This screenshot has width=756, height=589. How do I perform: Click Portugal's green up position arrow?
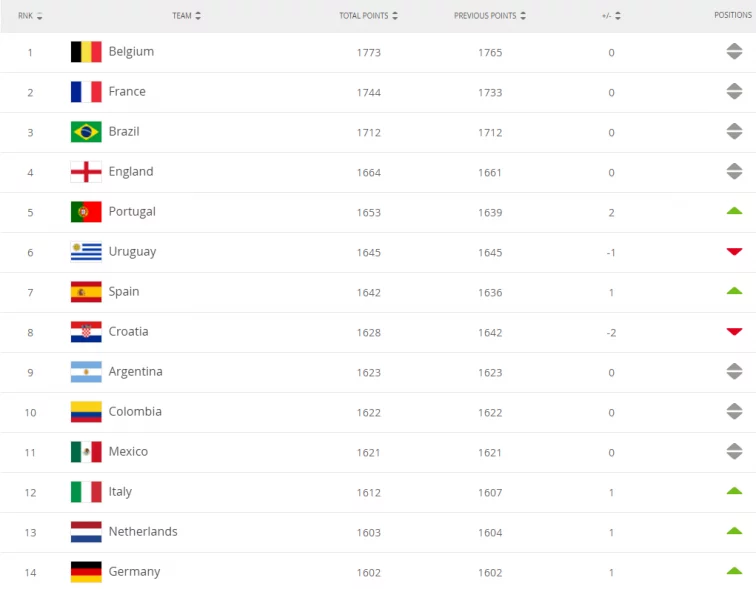734,211
